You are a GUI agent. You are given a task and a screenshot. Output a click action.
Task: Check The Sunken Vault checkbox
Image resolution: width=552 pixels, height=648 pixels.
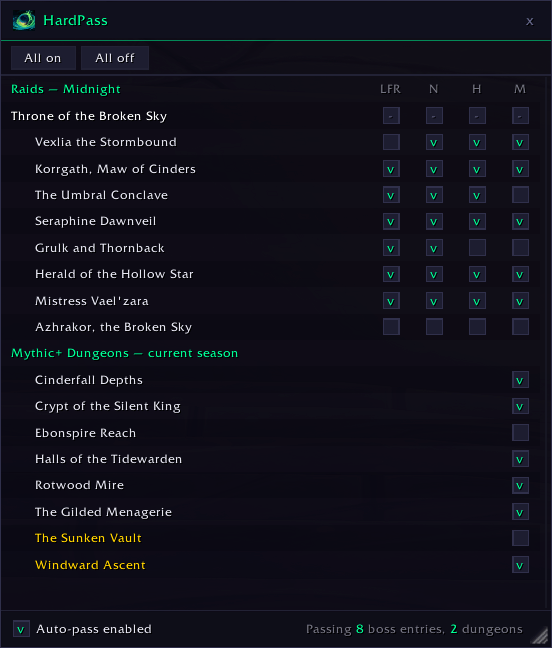point(520,538)
